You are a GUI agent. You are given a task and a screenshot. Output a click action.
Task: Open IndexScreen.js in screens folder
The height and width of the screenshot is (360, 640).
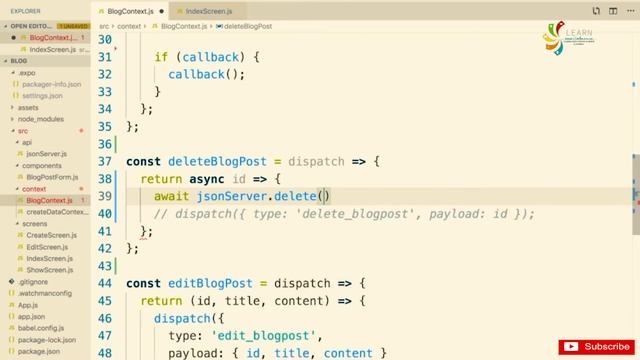coord(49,258)
